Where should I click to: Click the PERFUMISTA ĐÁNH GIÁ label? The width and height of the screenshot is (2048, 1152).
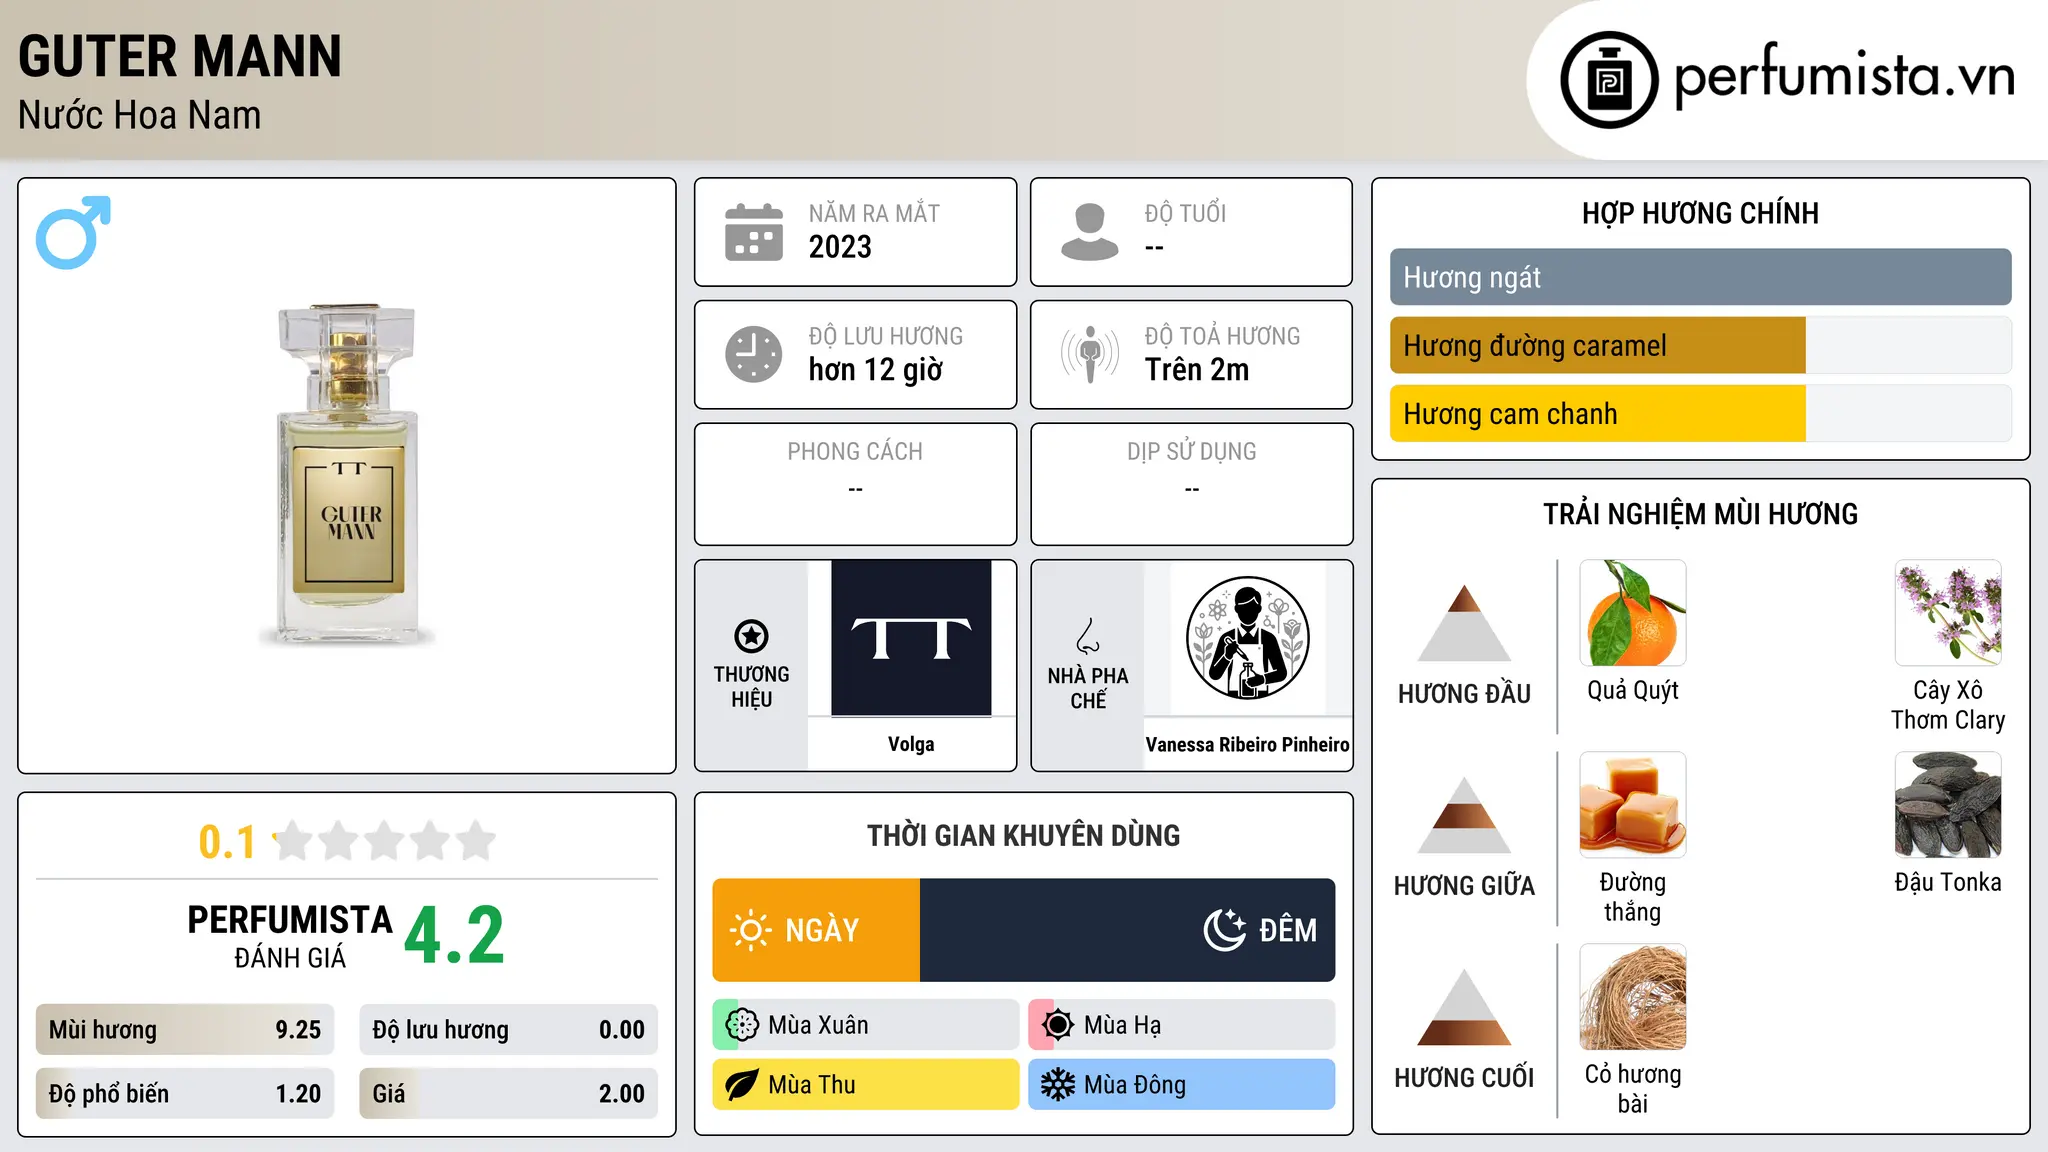click(290, 936)
